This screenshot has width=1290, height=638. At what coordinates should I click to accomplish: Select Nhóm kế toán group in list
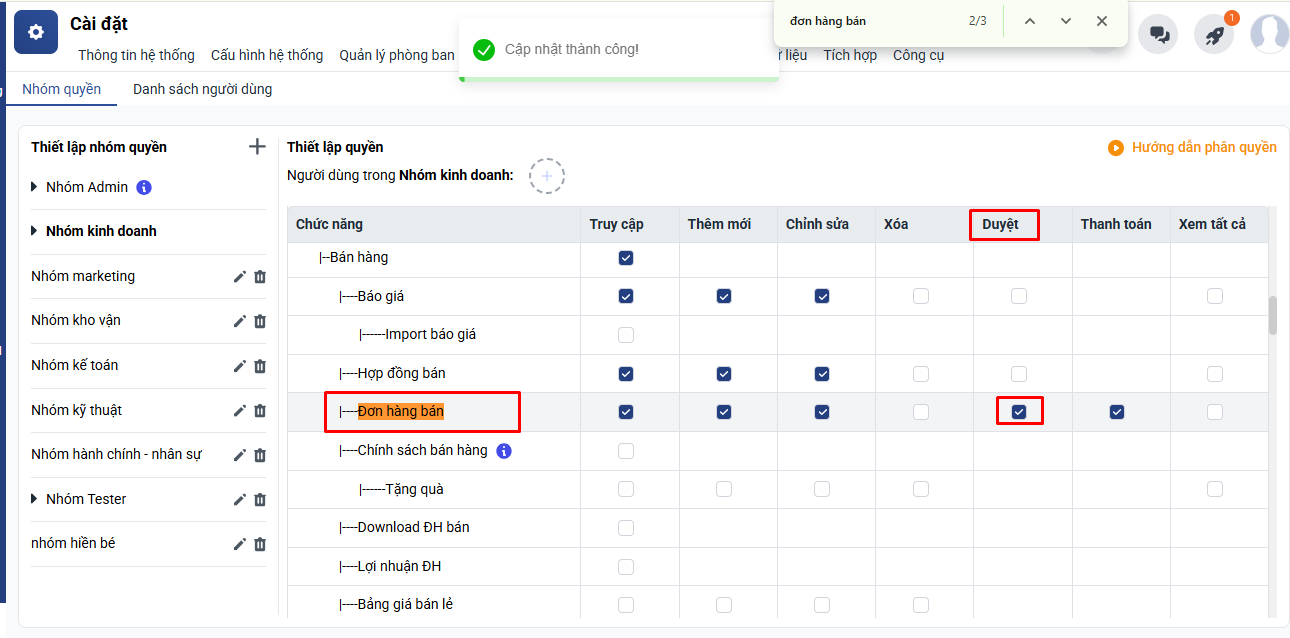(75, 365)
